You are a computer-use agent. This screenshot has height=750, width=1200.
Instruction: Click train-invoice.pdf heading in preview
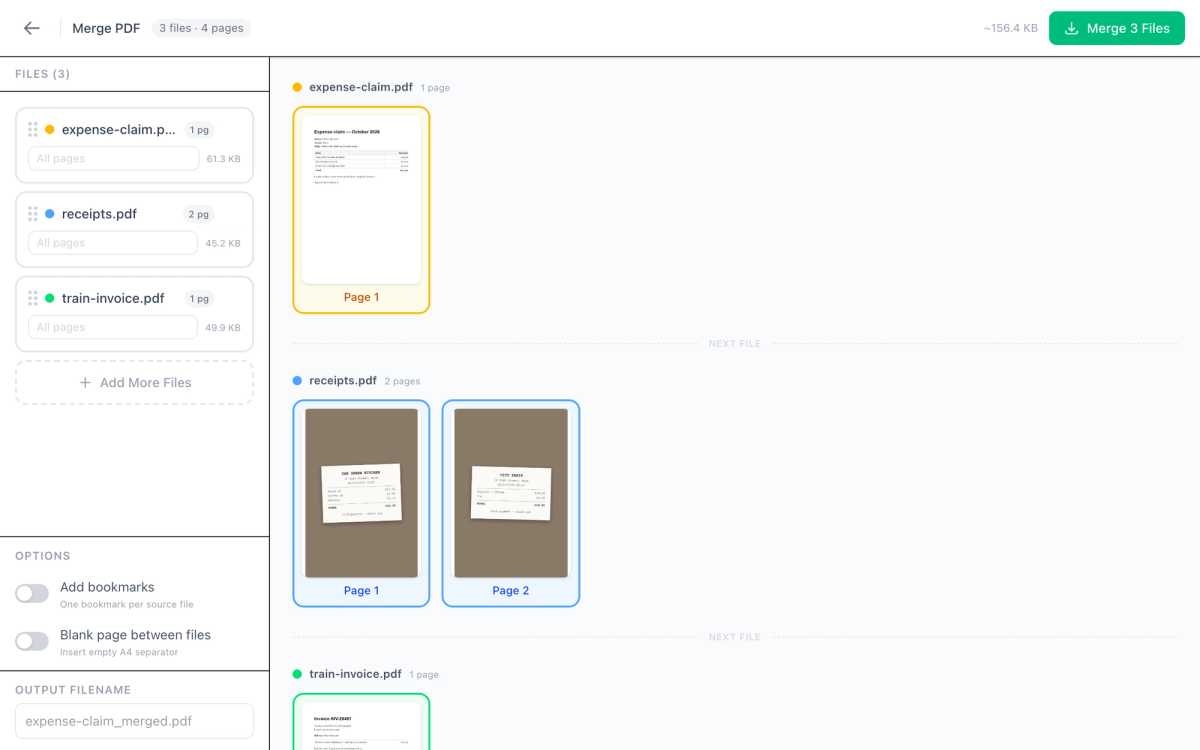tap(355, 674)
